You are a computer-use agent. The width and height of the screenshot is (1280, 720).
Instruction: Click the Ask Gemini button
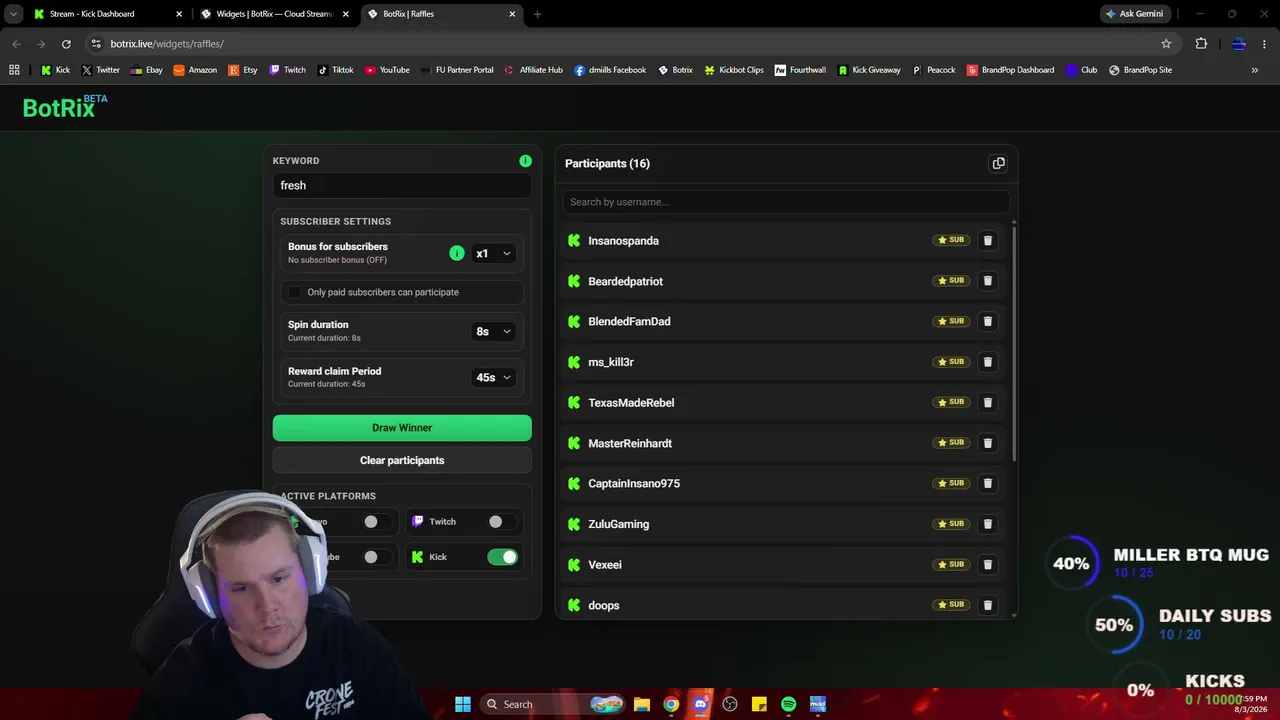tap(1135, 14)
